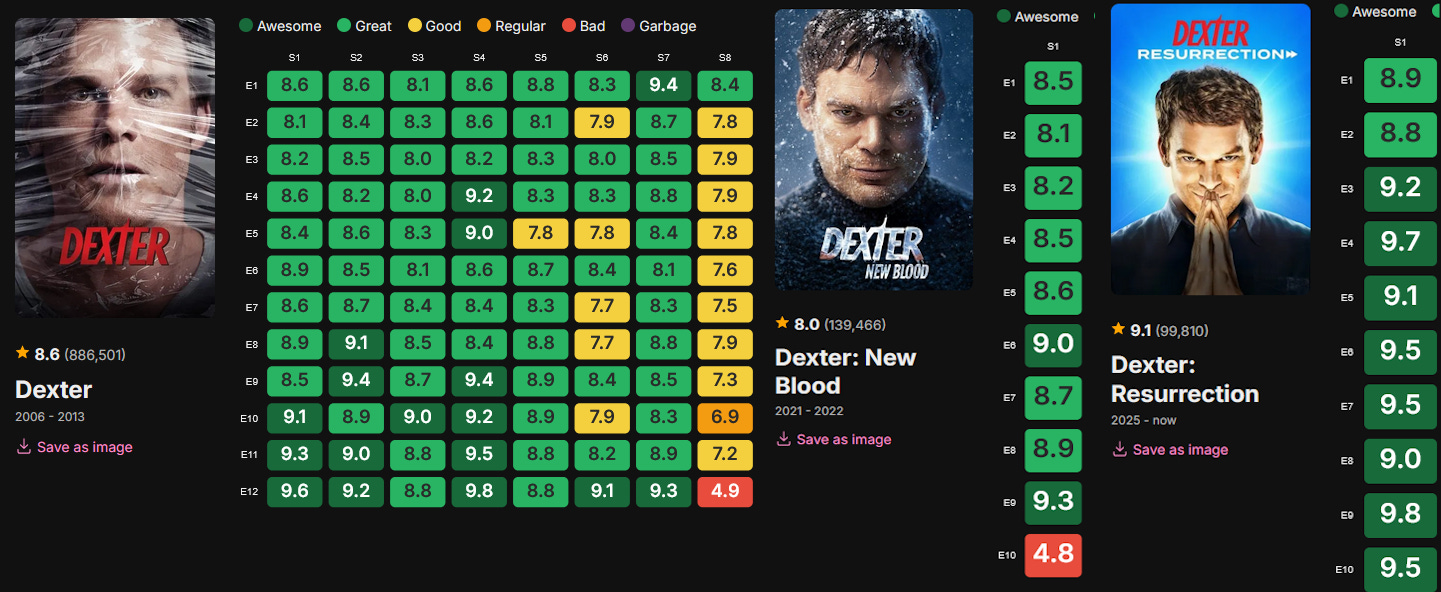
Task: Click the download icon under Dexter 2006 - 2013
Action: pyautogui.click(x=24, y=447)
